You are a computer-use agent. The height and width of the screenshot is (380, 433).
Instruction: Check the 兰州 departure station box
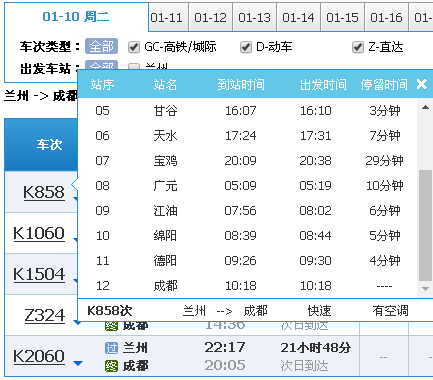coord(134,67)
